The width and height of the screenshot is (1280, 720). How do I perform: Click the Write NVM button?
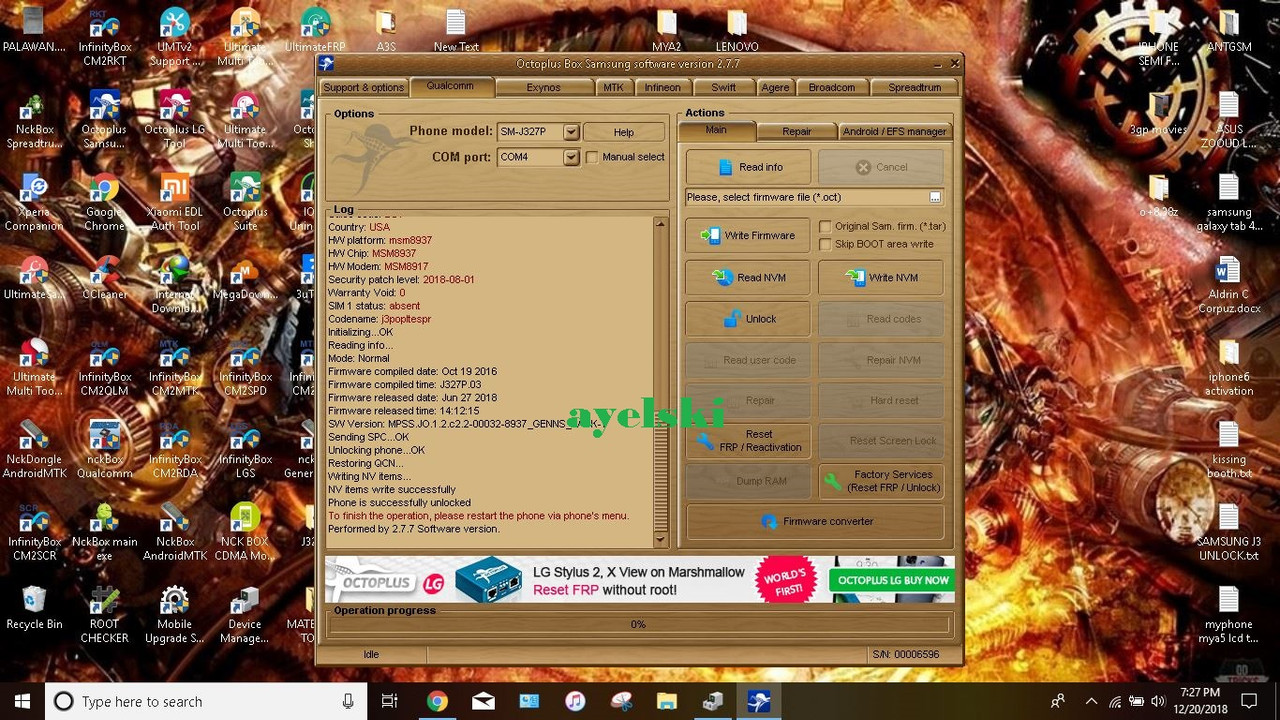880,278
